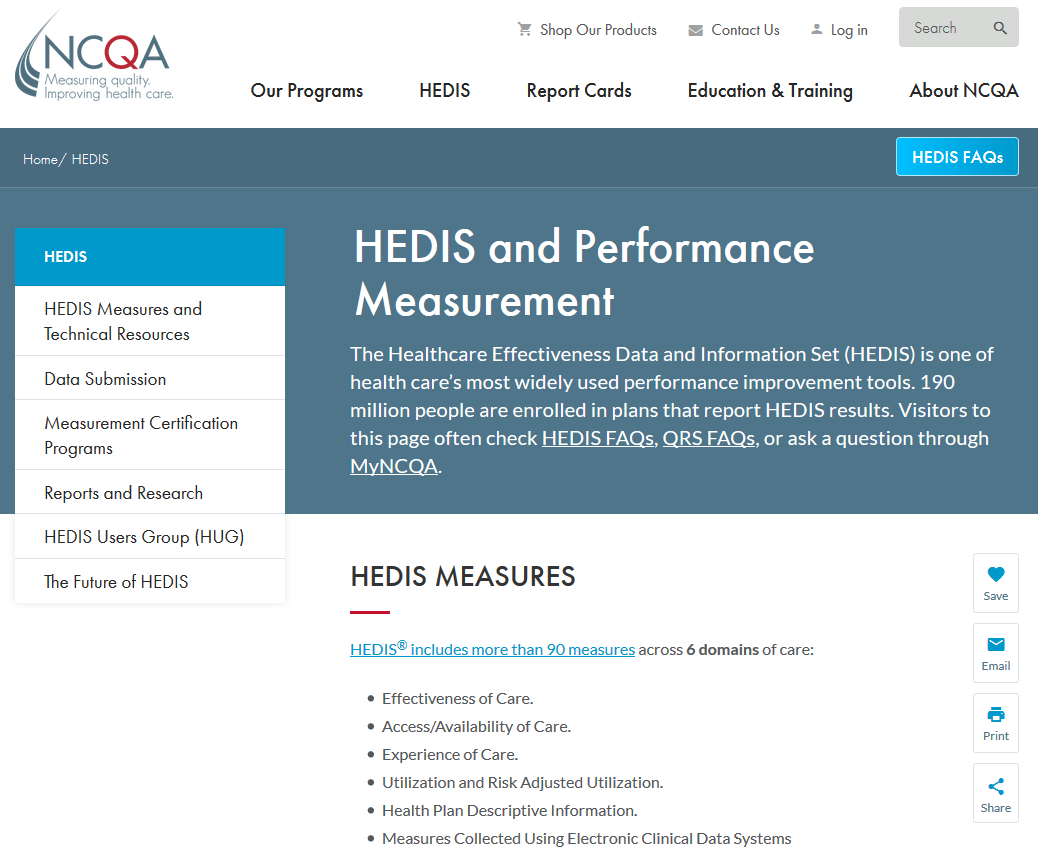
Task: Click the NCQA logo
Action: click(93, 56)
